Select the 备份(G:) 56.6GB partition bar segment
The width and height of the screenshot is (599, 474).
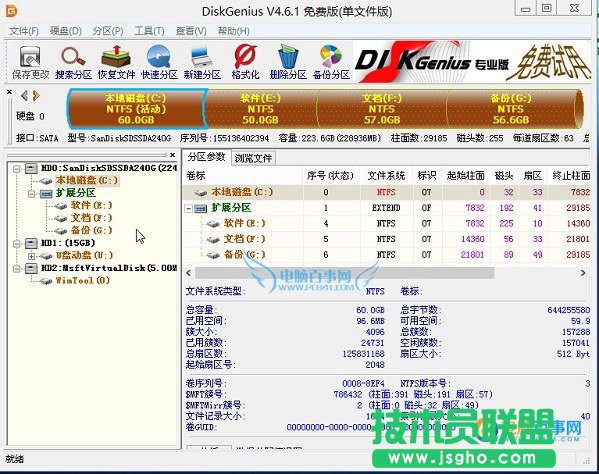(x=511, y=109)
